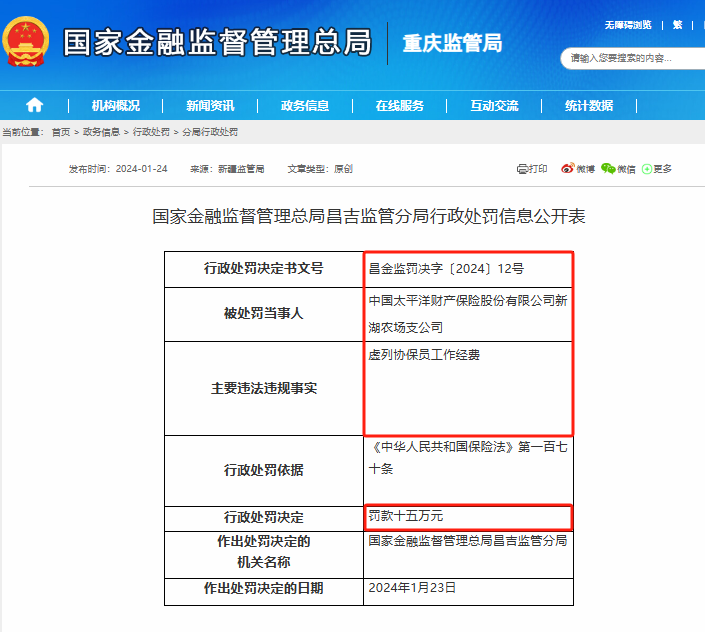705x632 pixels.
Task: Click 政务信息 in the breadcrumb trail
Action: (x=101, y=132)
